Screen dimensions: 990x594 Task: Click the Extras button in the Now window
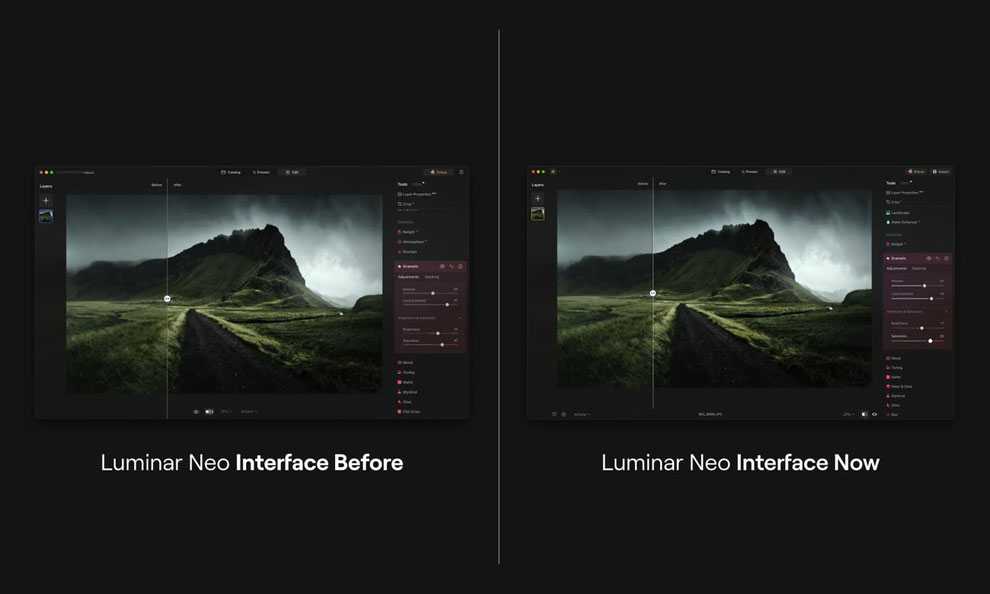point(916,171)
